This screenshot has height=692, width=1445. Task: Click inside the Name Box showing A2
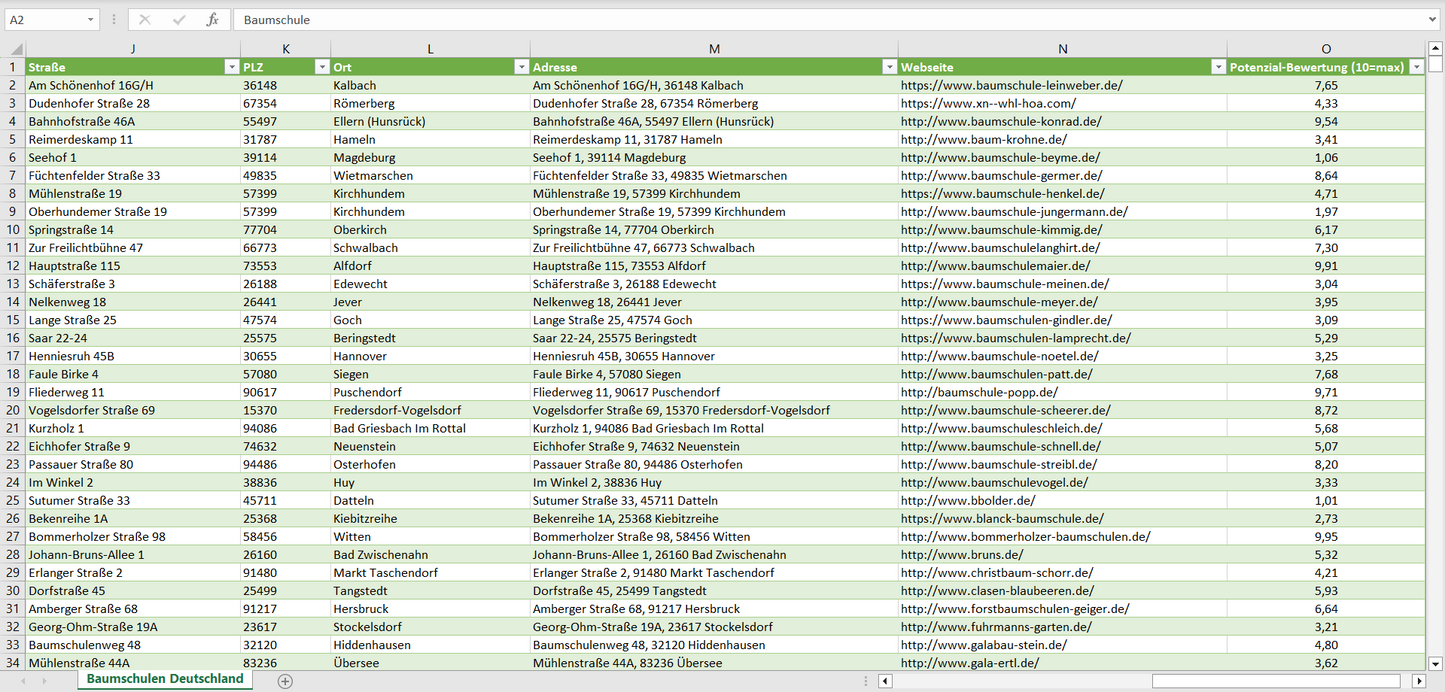(x=42, y=20)
